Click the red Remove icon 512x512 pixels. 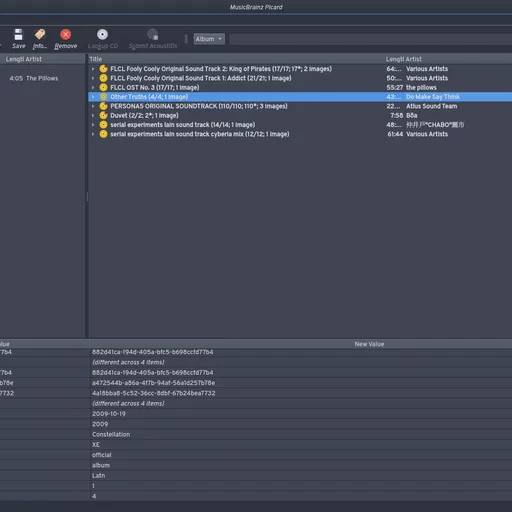66,34
